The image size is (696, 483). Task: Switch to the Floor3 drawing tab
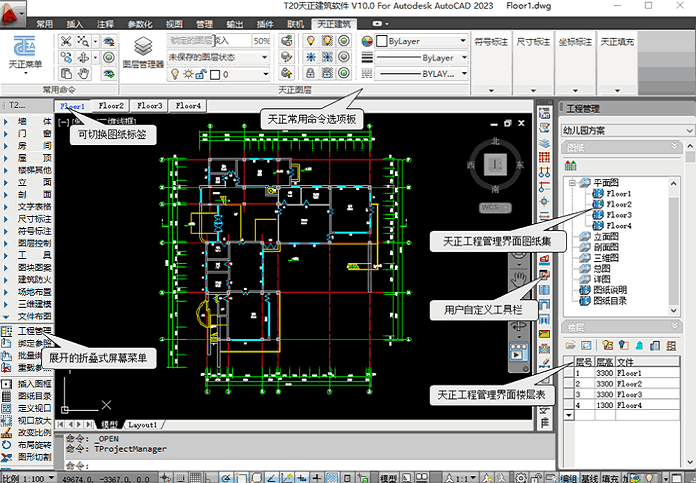[x=149, y=105]
